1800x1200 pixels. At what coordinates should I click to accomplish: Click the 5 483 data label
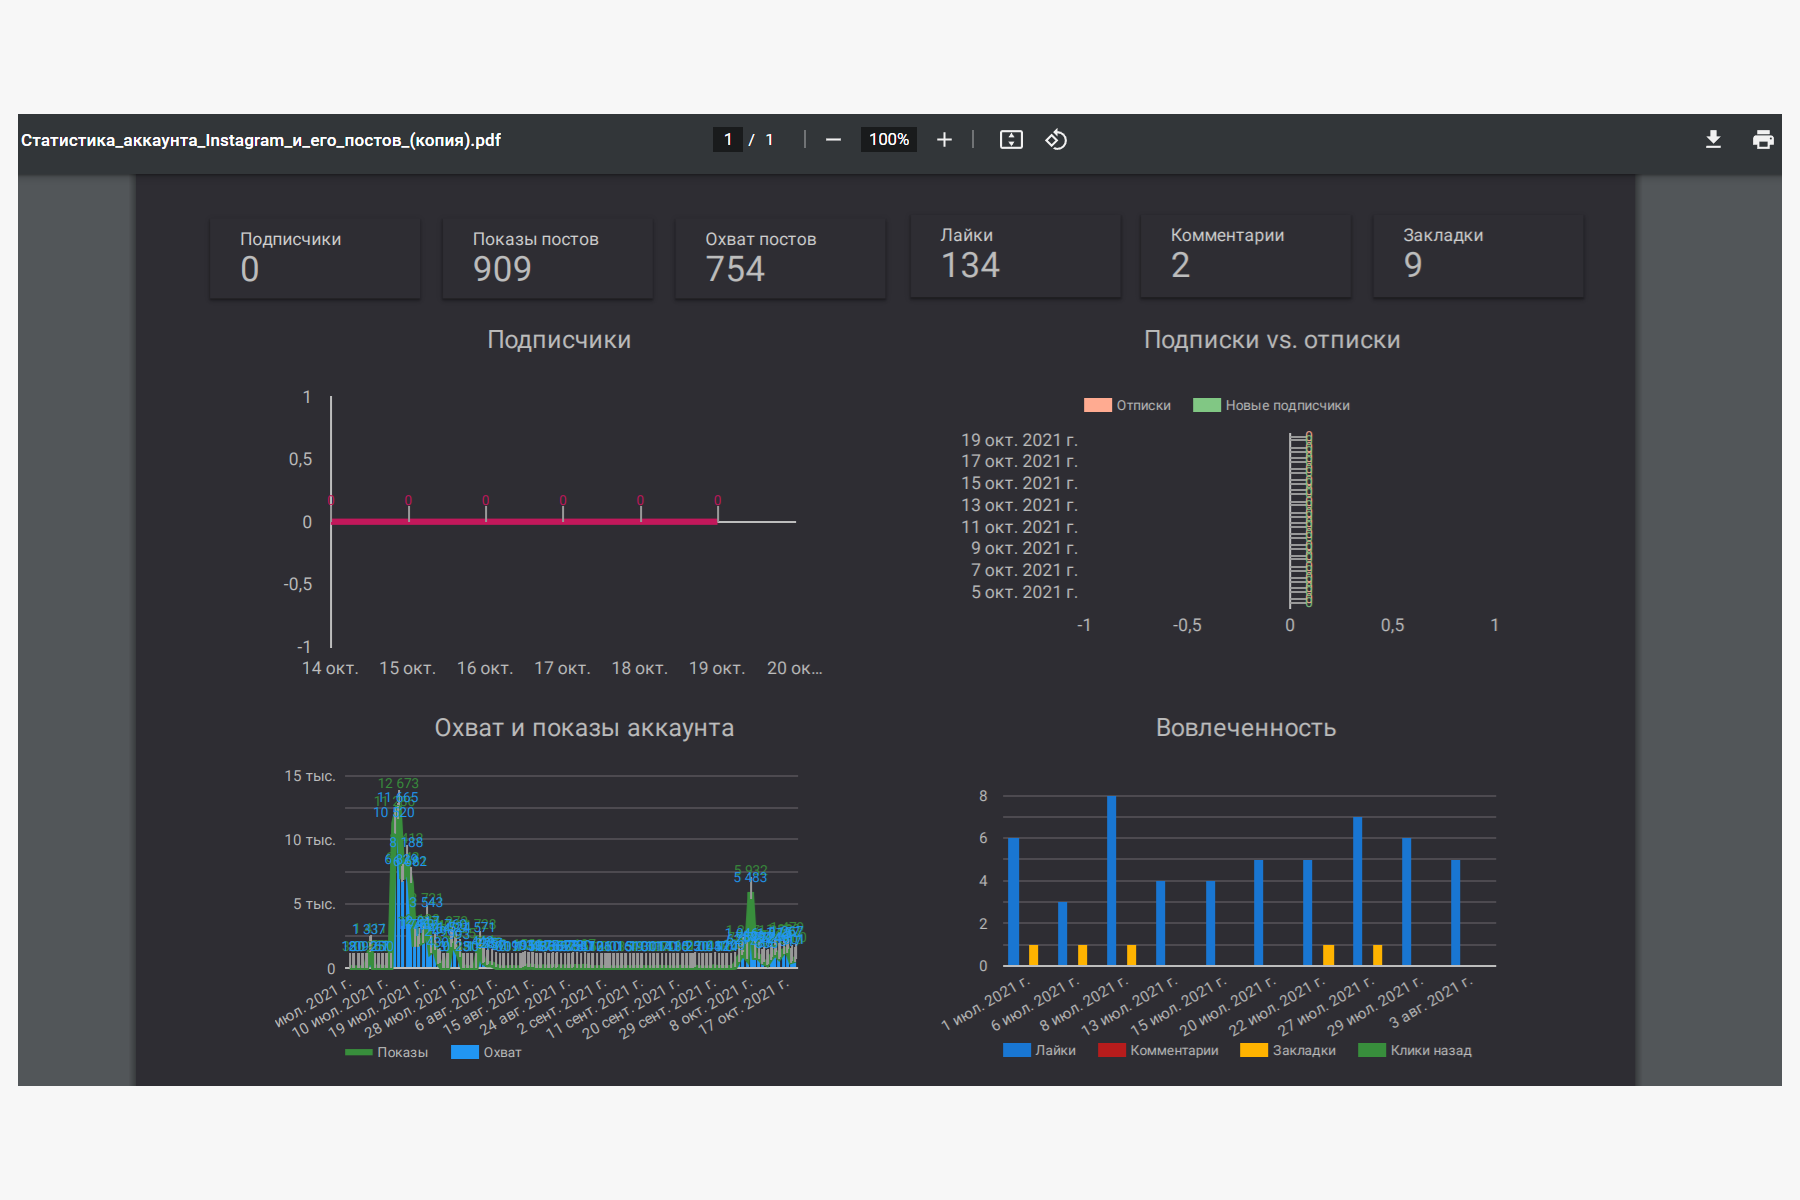(750, 878)
